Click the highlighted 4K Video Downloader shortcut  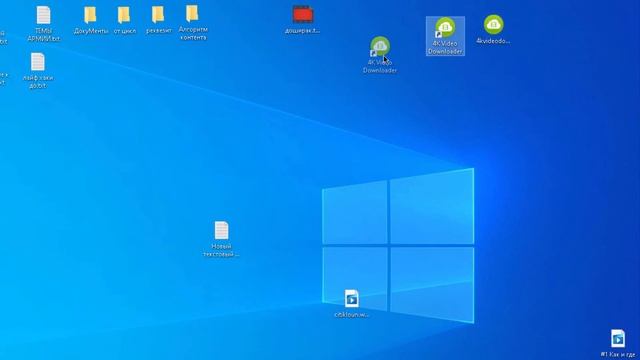point(445,36)
